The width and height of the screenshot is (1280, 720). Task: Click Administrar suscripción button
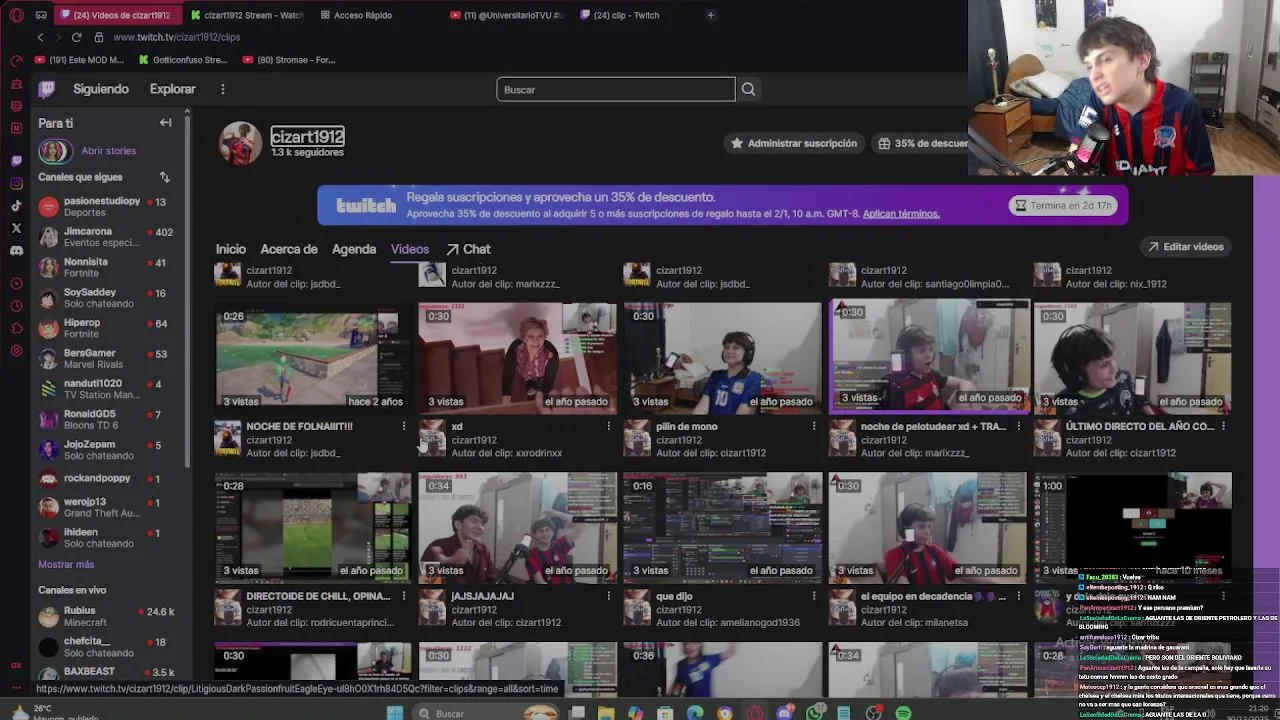pos(794,143)
